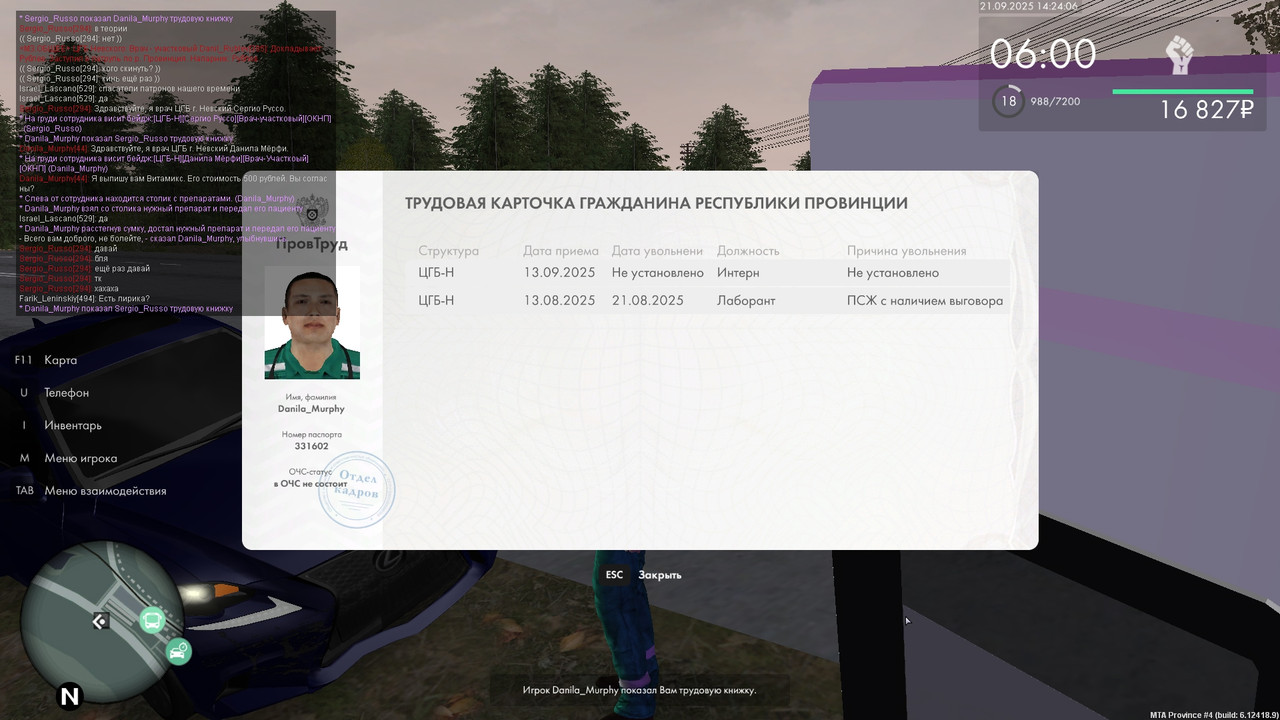Click the Отдел кадров round stamp

(356, 490)
